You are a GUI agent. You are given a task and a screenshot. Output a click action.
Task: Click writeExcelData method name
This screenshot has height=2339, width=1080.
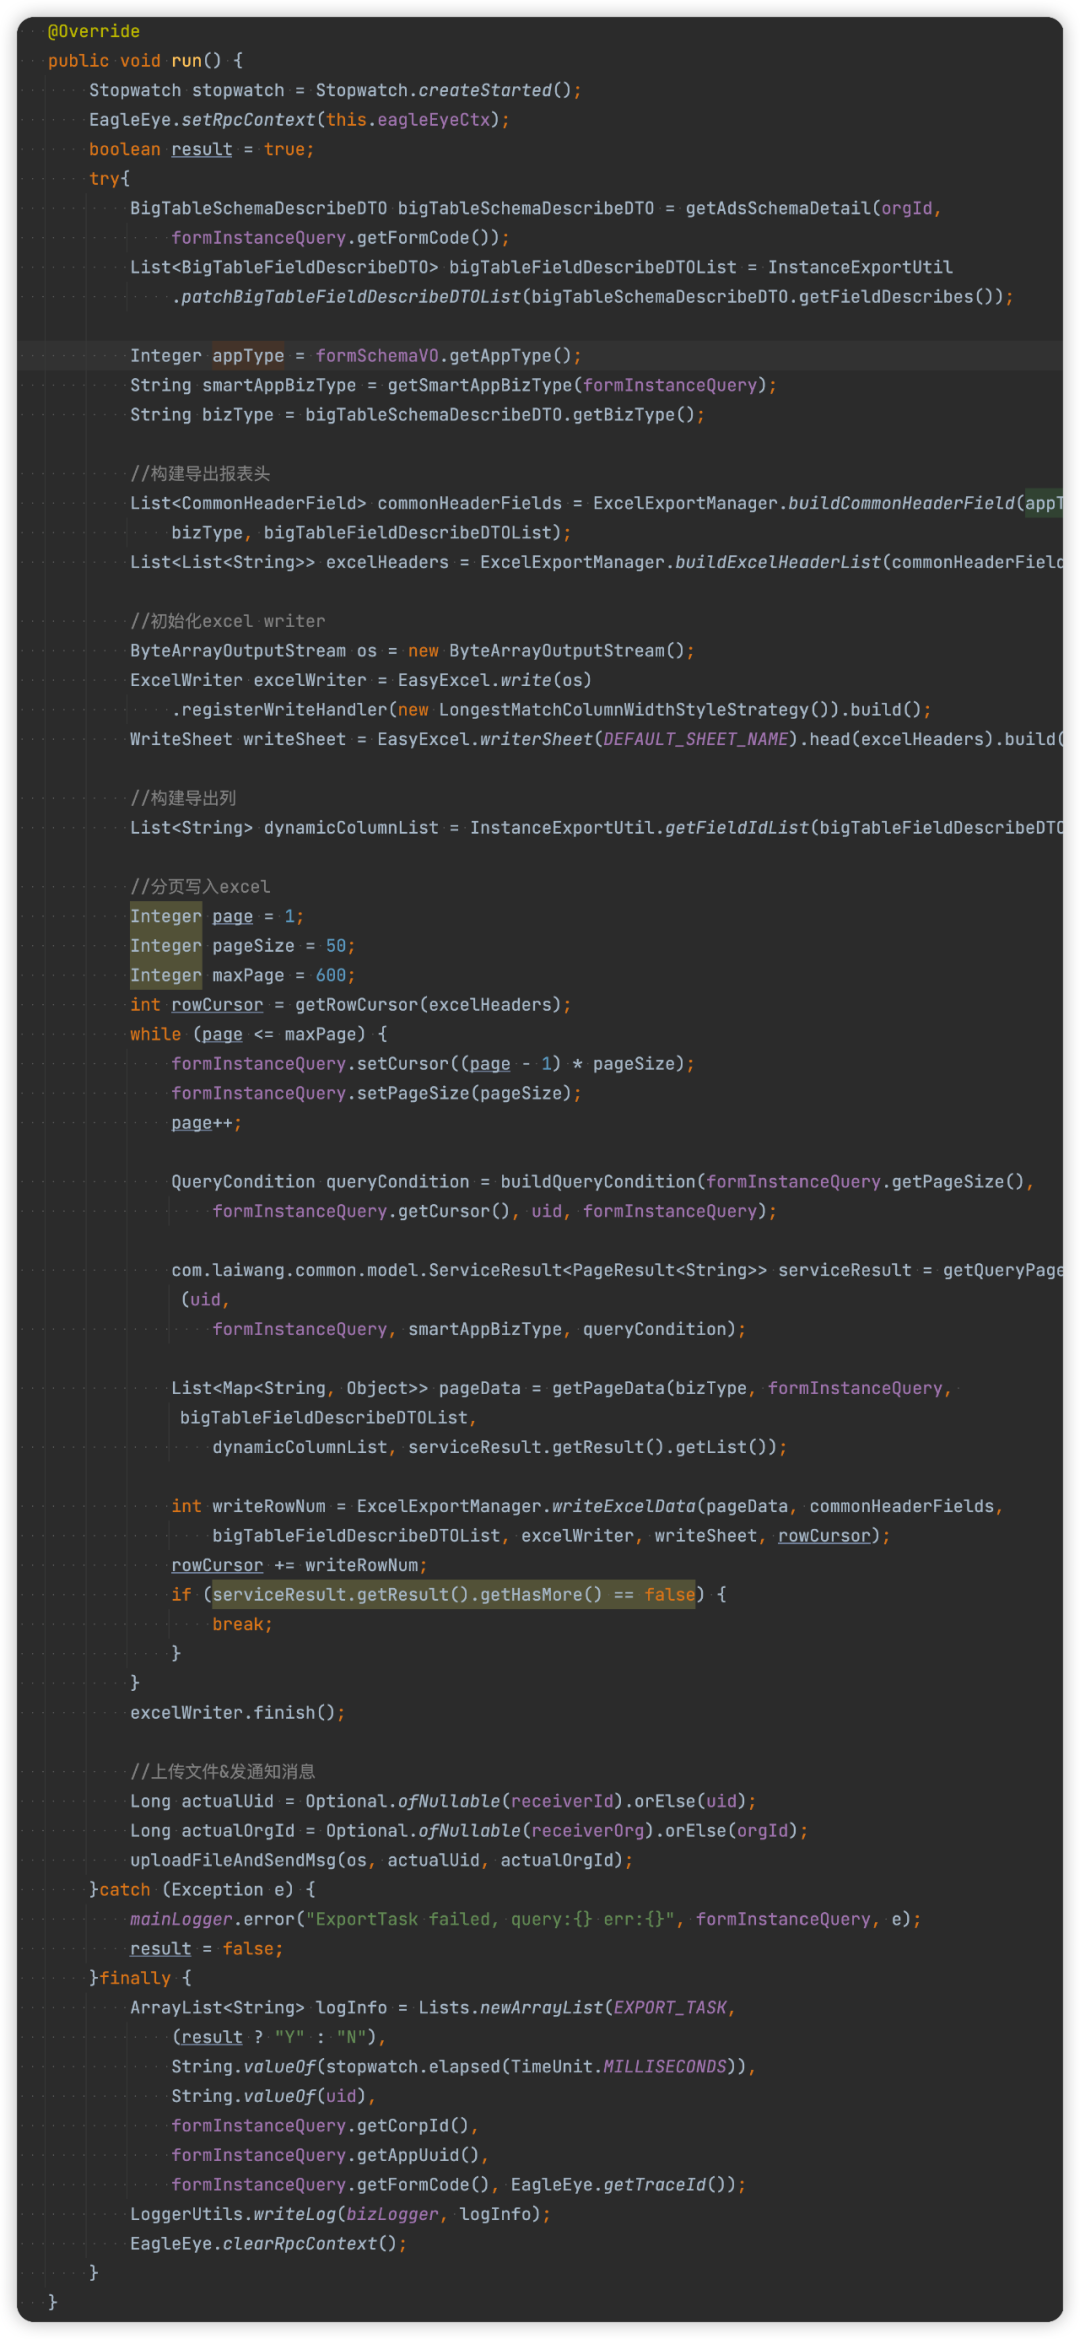[x=623, y=1506]
